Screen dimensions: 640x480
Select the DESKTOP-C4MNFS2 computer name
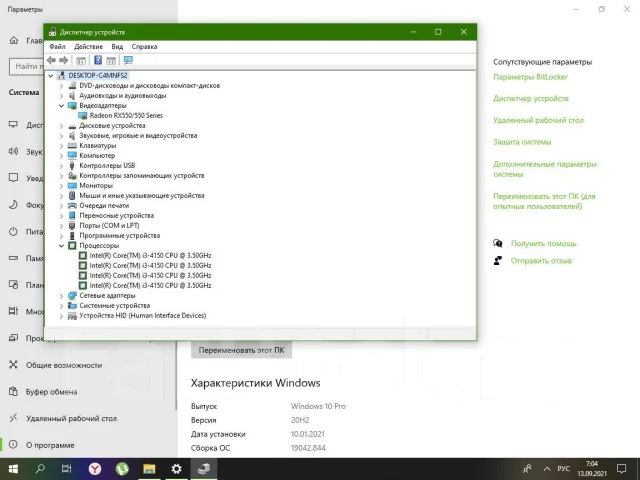[98, 76]
